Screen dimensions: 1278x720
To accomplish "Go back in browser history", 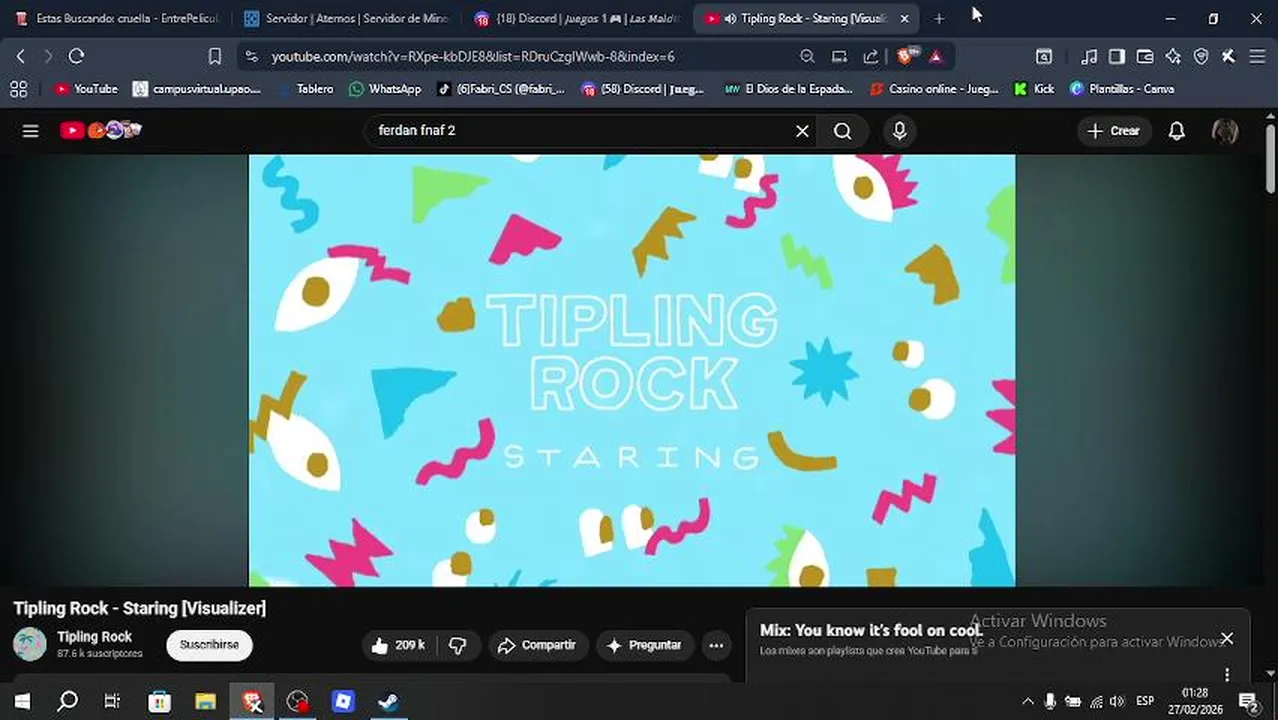I will [x=20, y=57].
